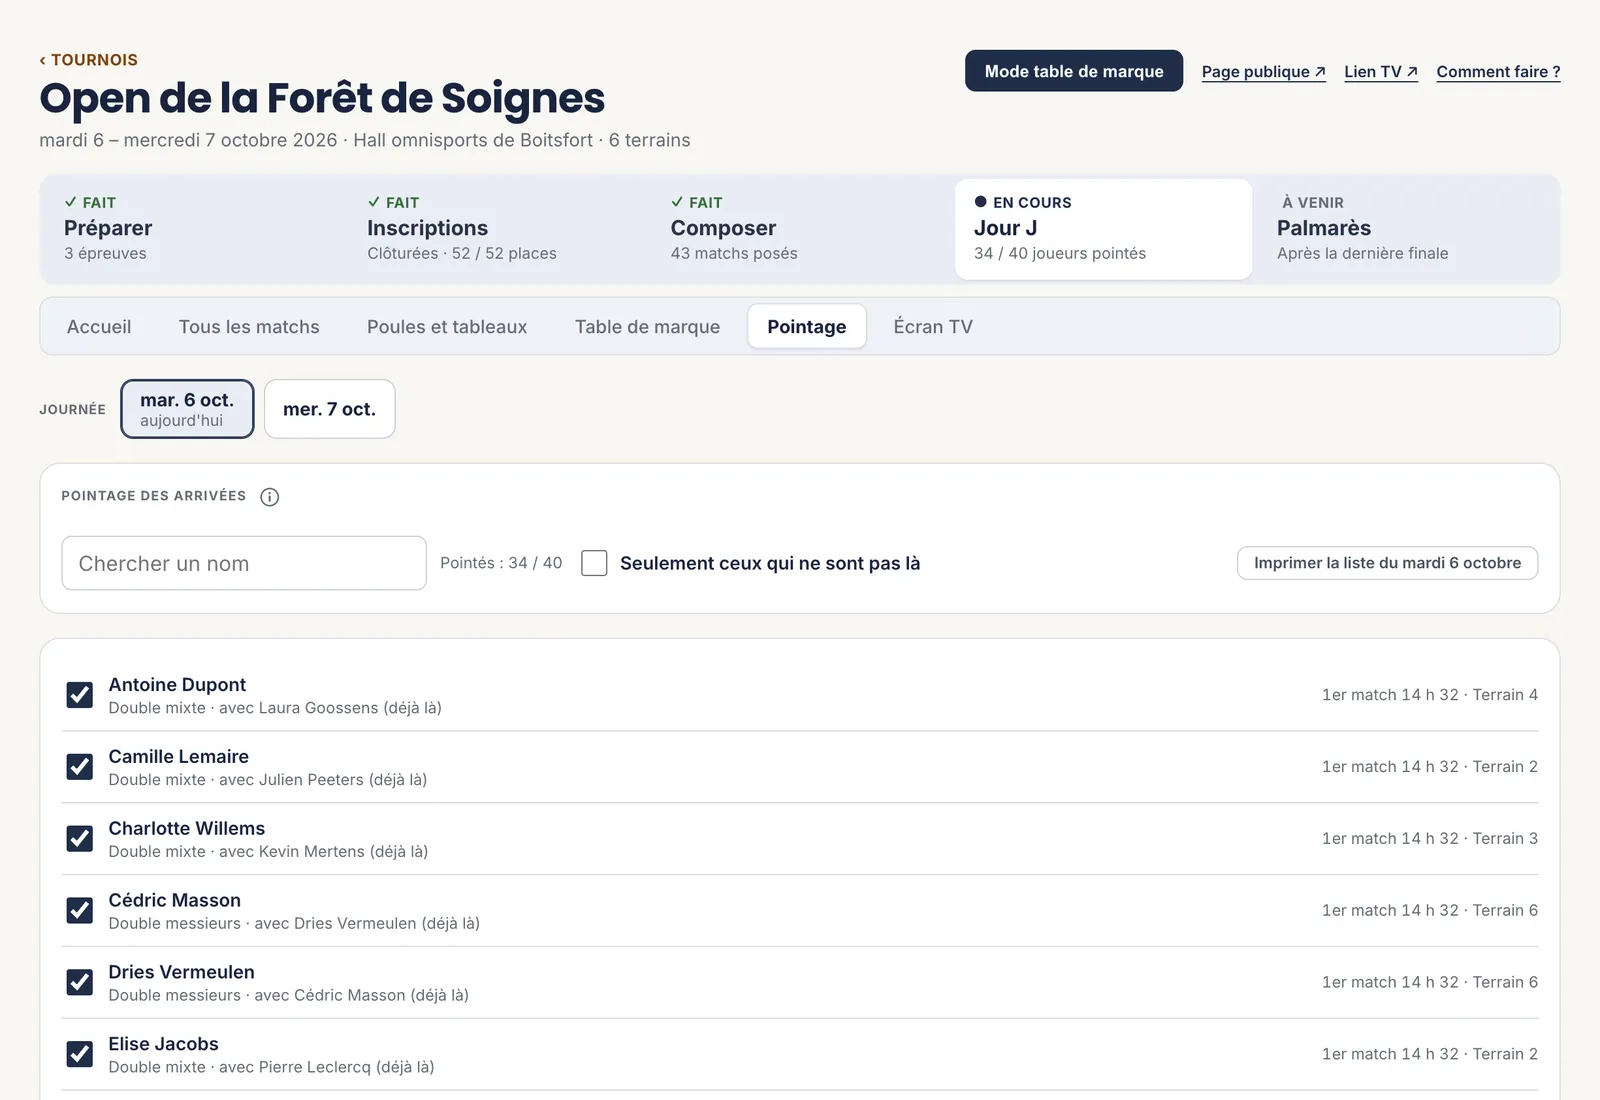
Task: Enable 'Seulement ceux qui ne sont pas là'
Action: click(x=594, y=563)
